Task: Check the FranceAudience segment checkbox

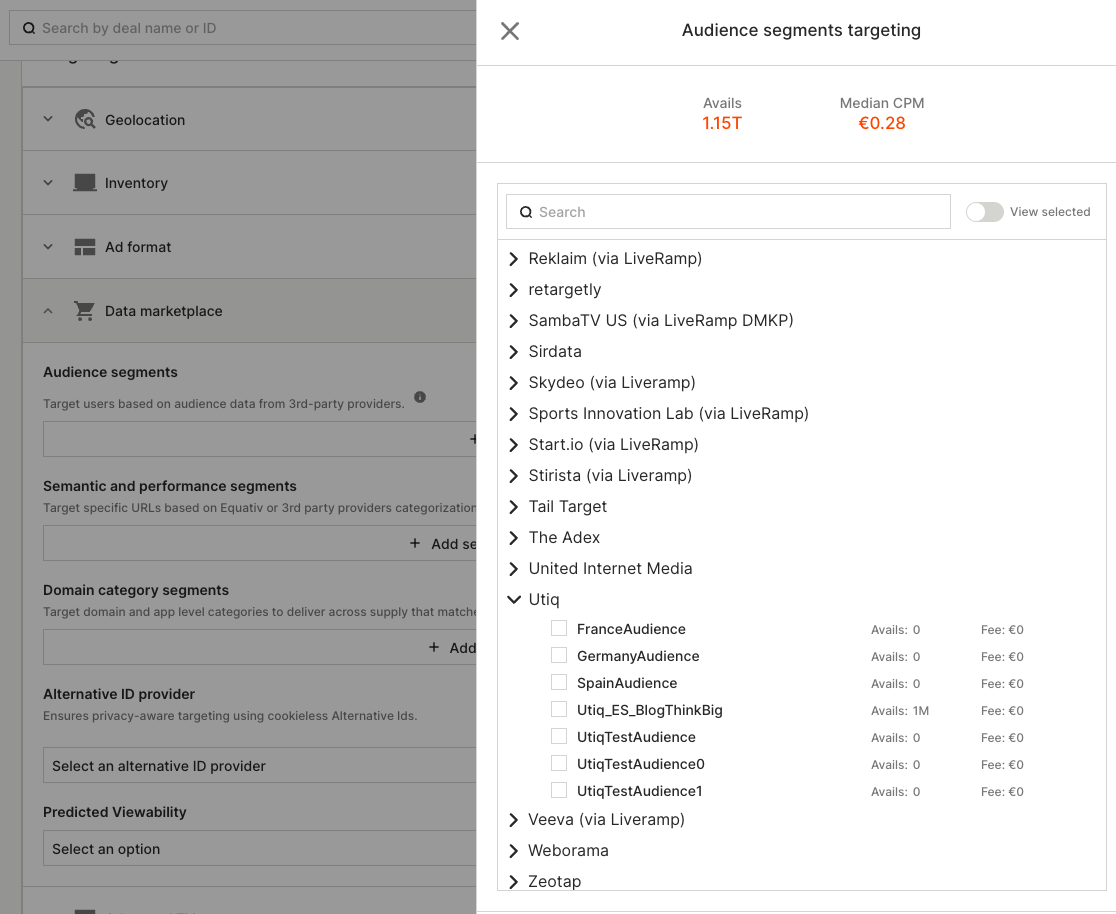Action: click(559, 629)
